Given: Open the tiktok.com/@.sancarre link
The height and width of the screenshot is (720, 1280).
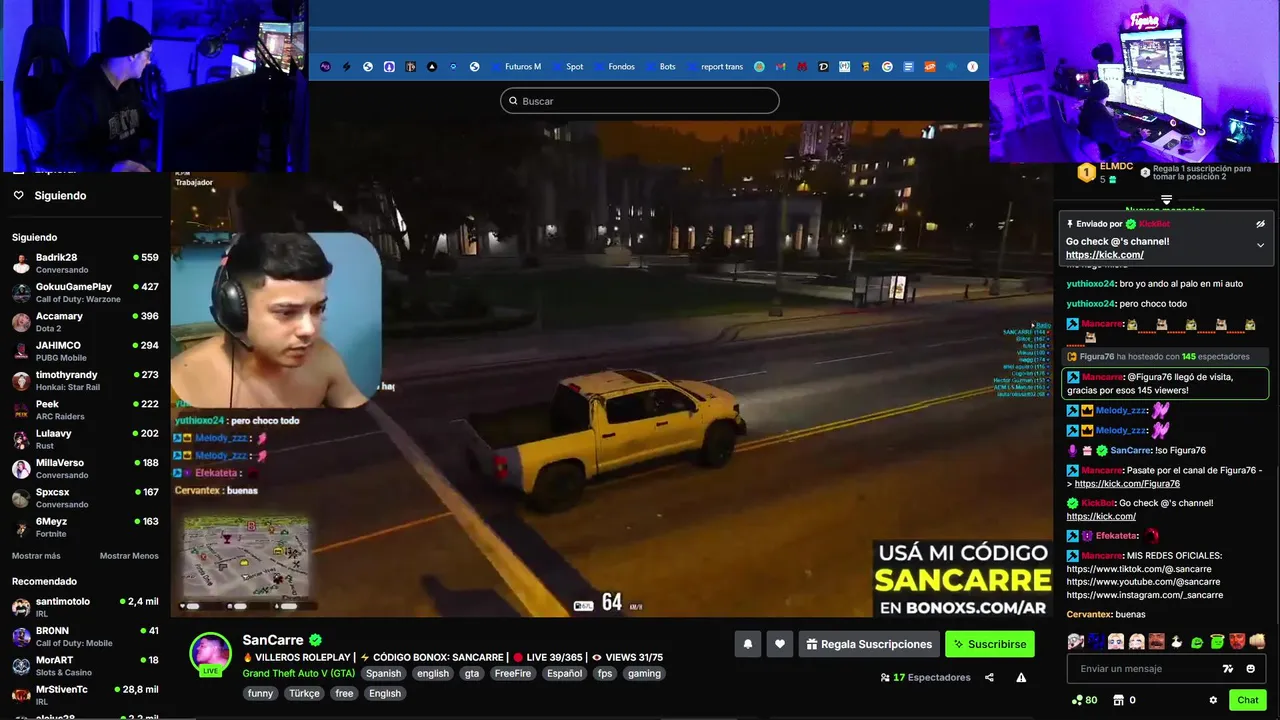Looking at the screenshot, I should point(1139,569).
